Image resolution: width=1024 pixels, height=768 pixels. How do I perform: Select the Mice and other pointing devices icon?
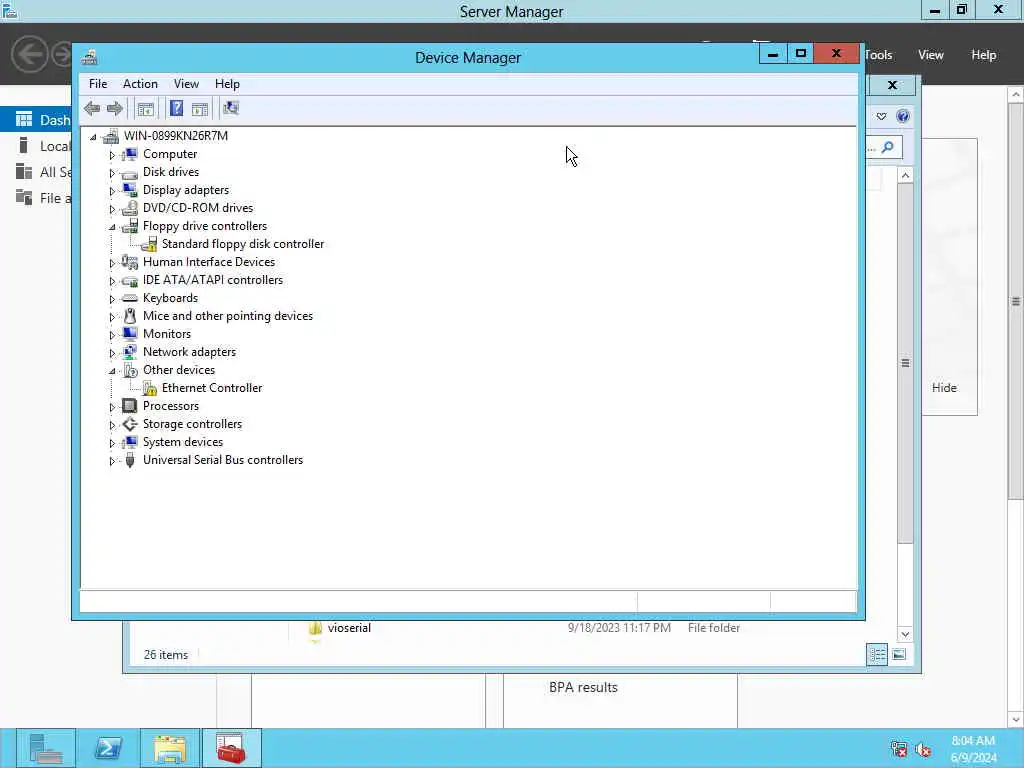pyautogui.click(x=130, y=316)
